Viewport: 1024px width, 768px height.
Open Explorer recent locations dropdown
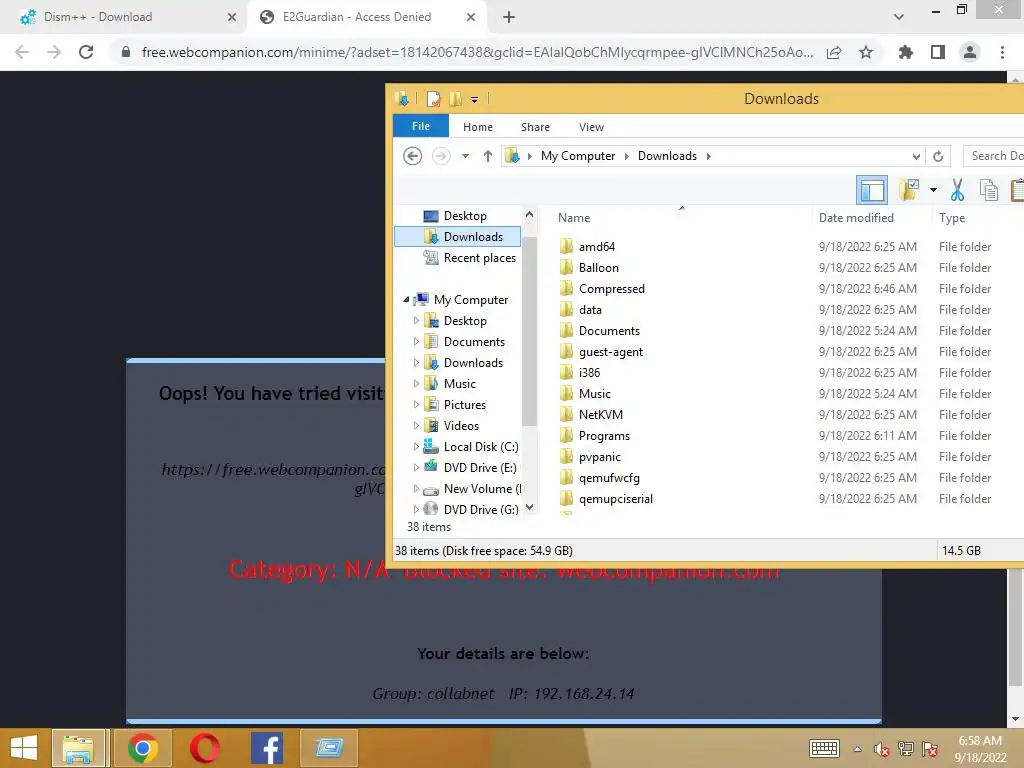pos(466,156)
